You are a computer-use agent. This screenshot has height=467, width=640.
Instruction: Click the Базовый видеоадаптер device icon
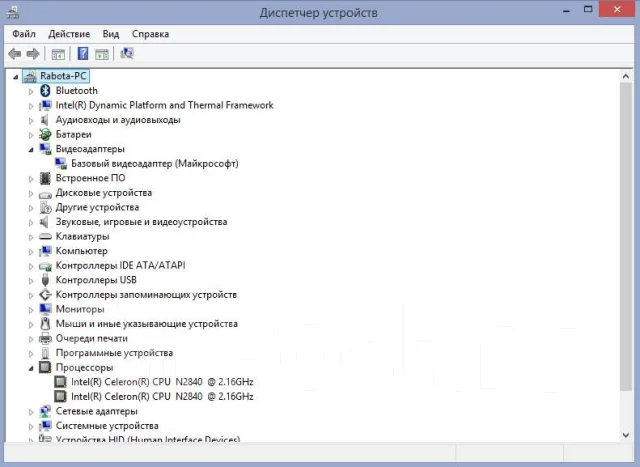point(60,163)
